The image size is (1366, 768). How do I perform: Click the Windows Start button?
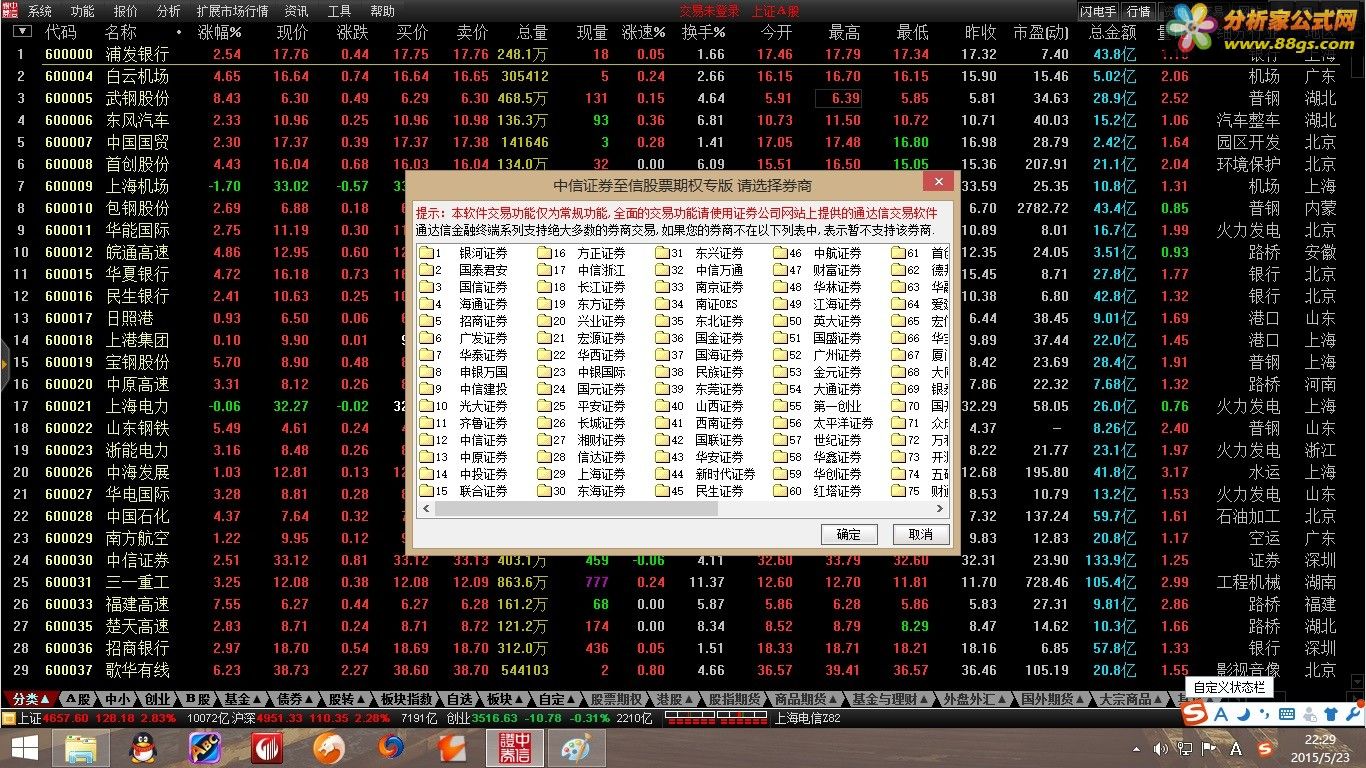[x=24, y=747]
